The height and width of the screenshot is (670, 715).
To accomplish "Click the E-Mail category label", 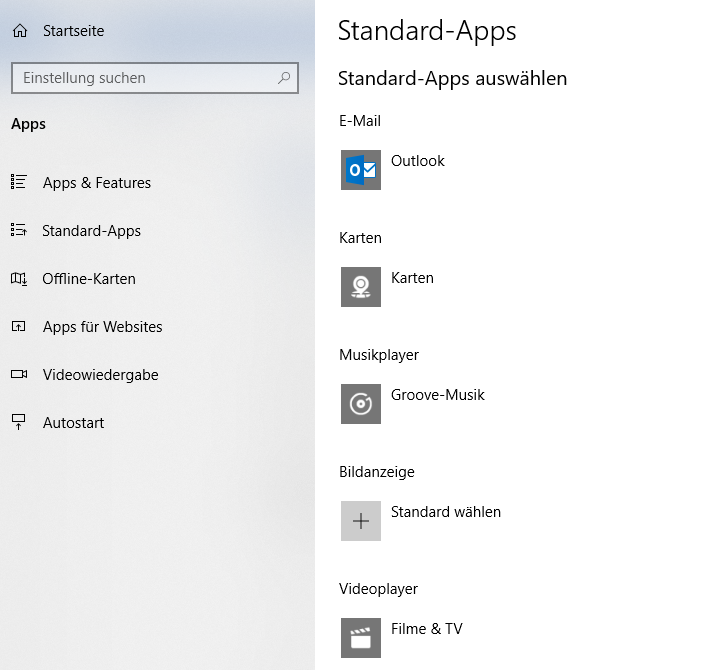I will [360, 121].
